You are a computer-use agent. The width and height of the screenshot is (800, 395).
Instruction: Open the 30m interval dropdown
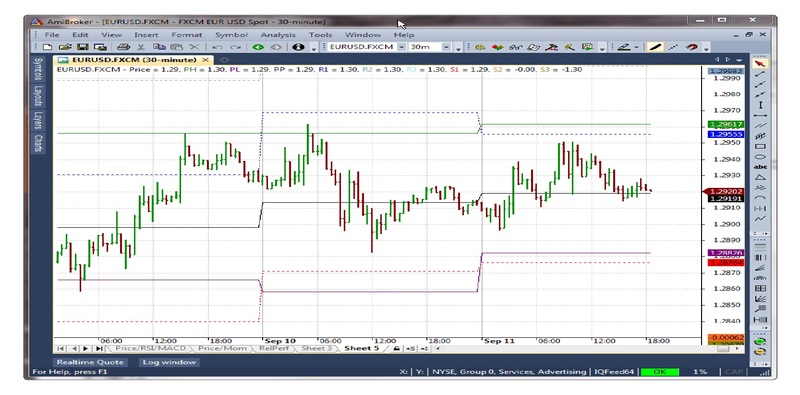pyautogui.click(x=446, y=47)
